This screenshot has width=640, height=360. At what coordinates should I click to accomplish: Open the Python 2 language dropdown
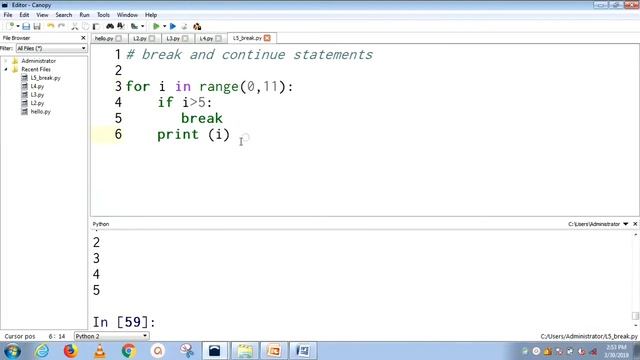(x=111, y=336)
